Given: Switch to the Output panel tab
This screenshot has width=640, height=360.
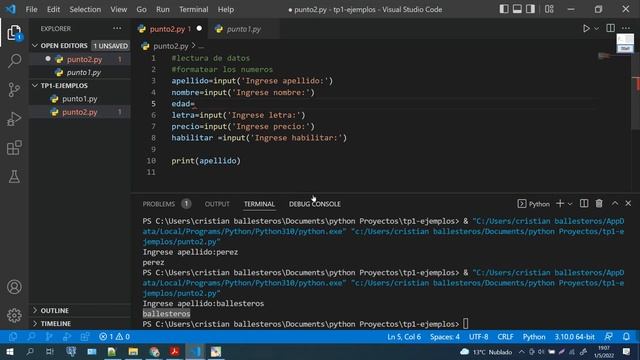Looking at the screenshot, I should click(x=217, y=204).
